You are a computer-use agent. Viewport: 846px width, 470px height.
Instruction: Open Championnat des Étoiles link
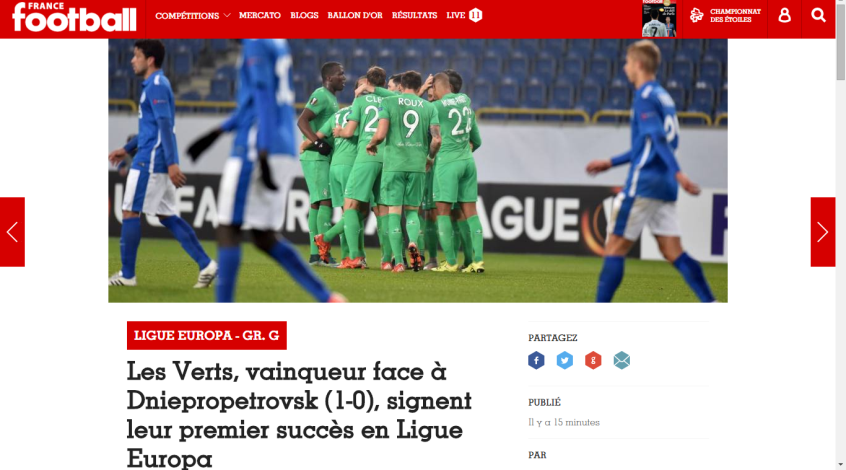point(725,16)
